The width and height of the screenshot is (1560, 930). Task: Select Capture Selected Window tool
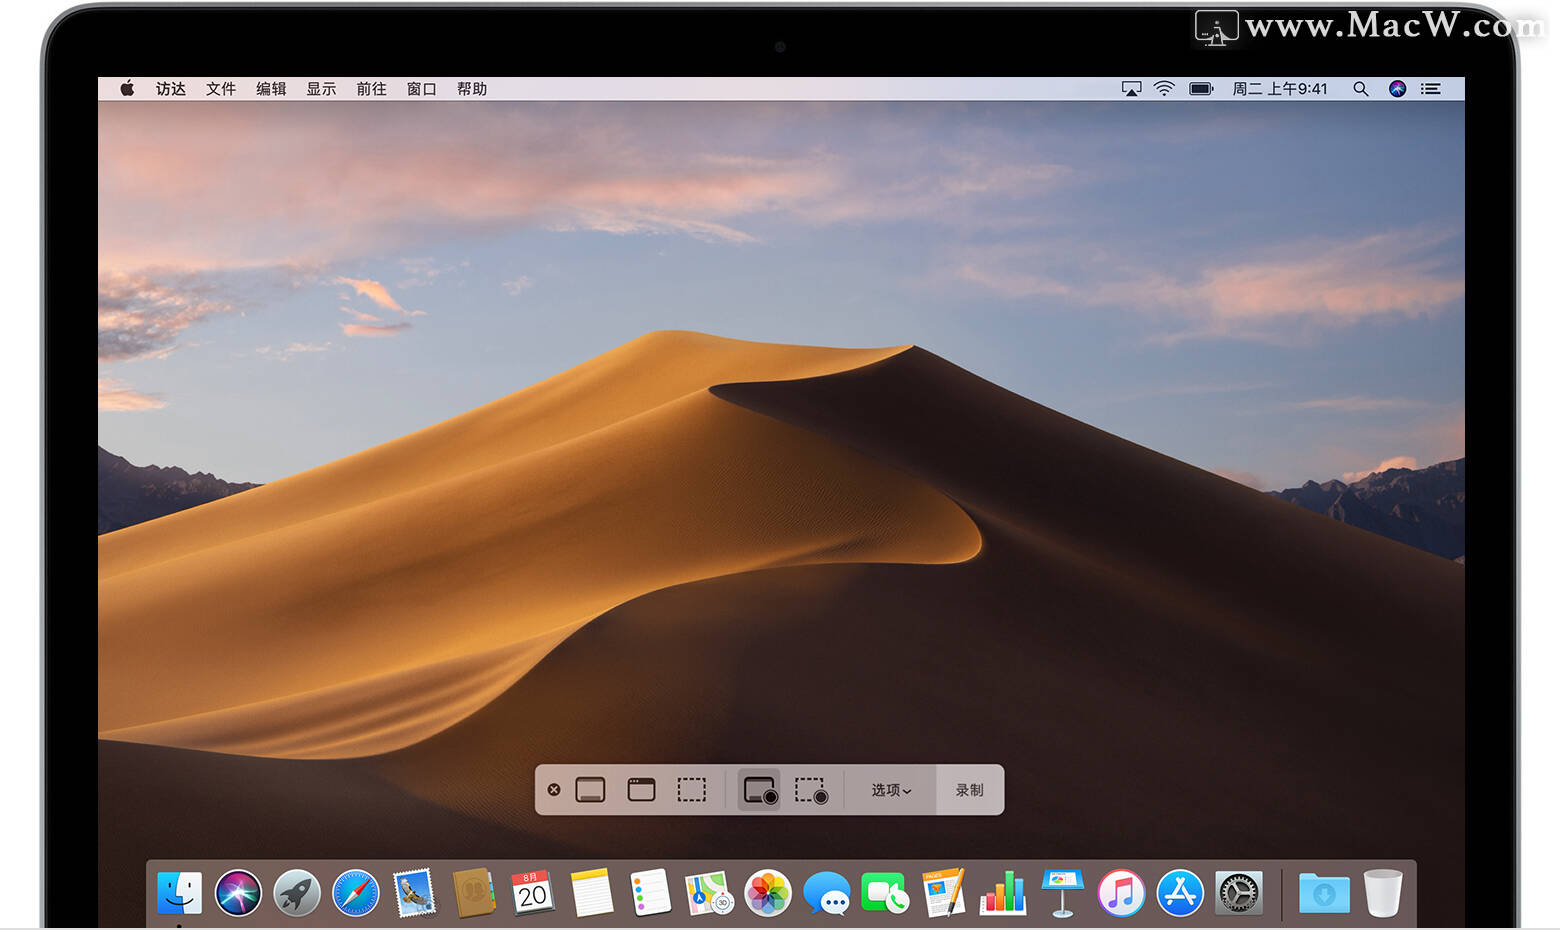point(641,790)
